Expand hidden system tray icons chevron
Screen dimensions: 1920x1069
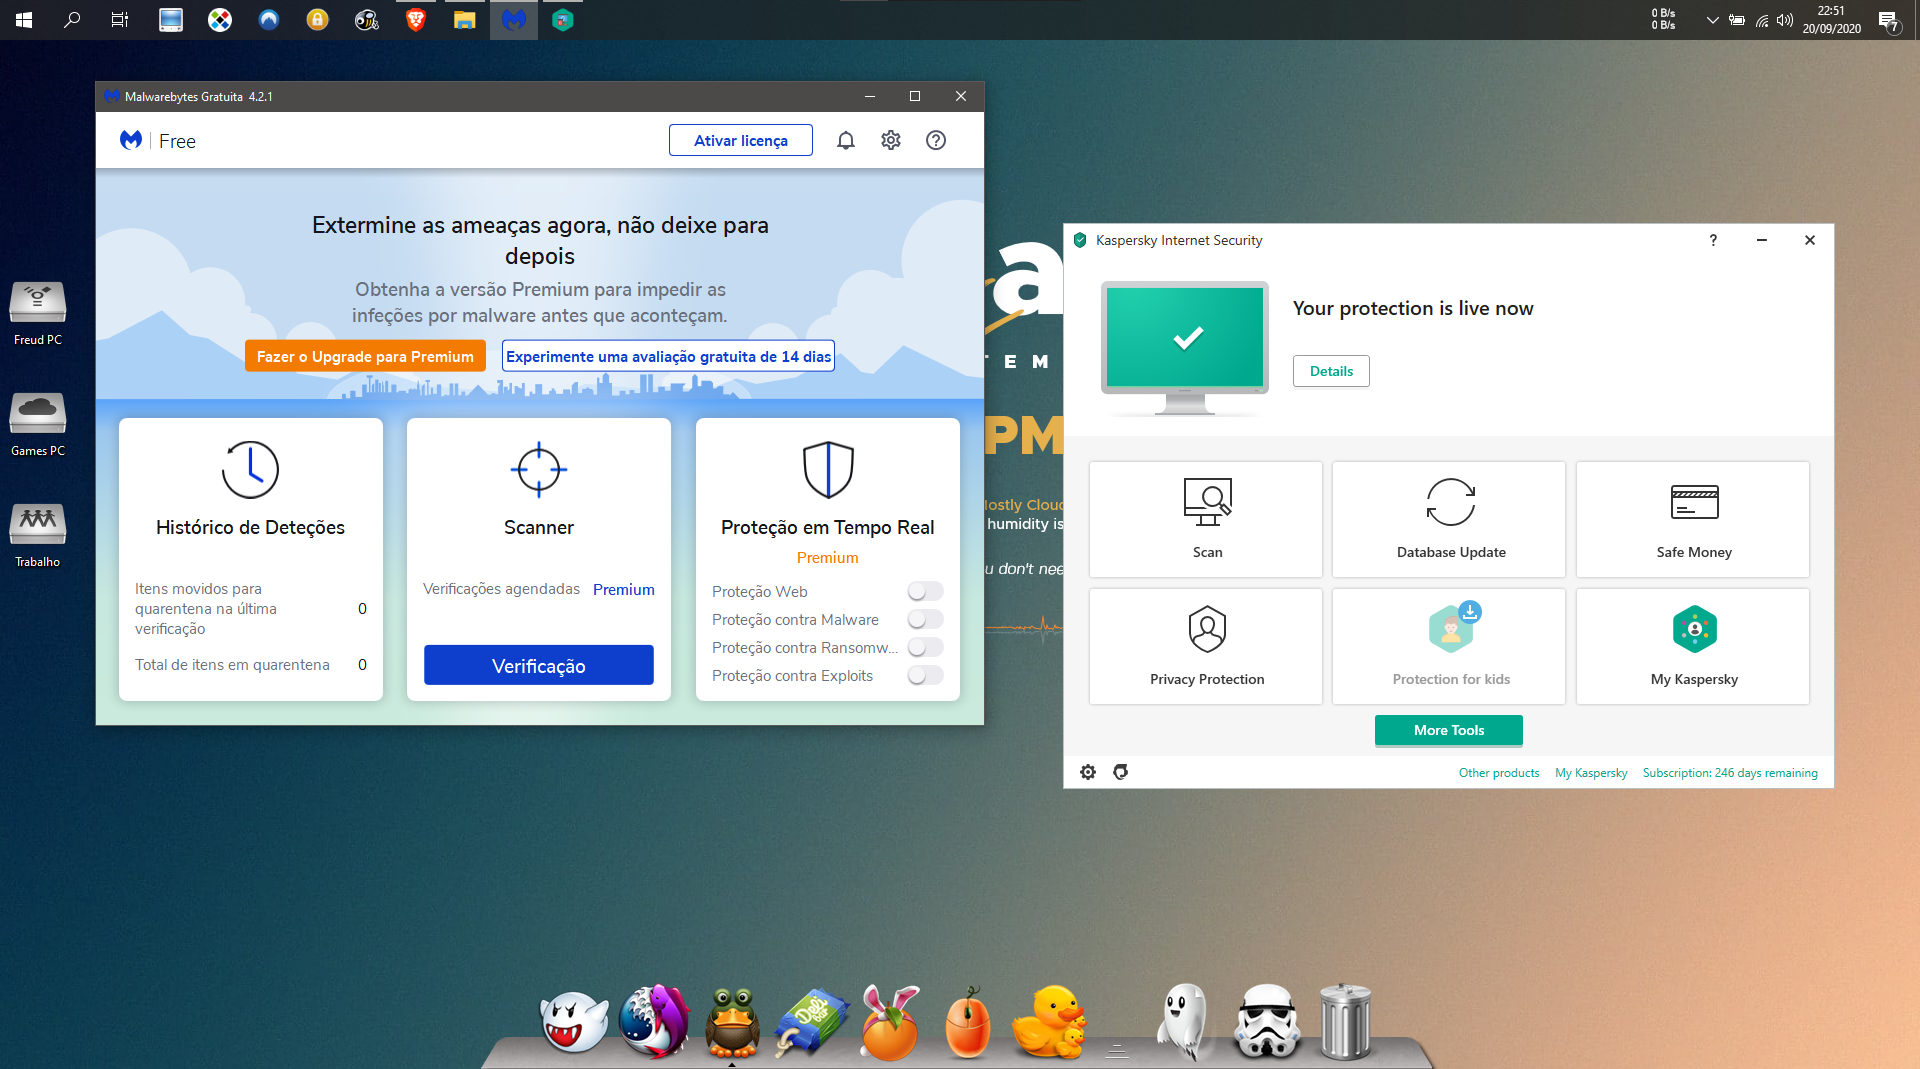click(x=1712, y=20)
